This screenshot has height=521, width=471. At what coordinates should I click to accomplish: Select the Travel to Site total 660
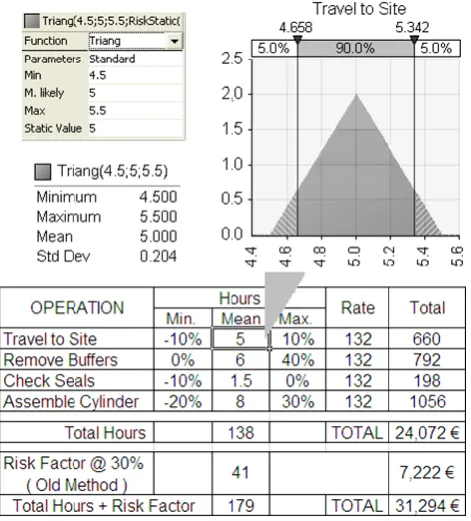pyautogui.click(x=427, y=339)
